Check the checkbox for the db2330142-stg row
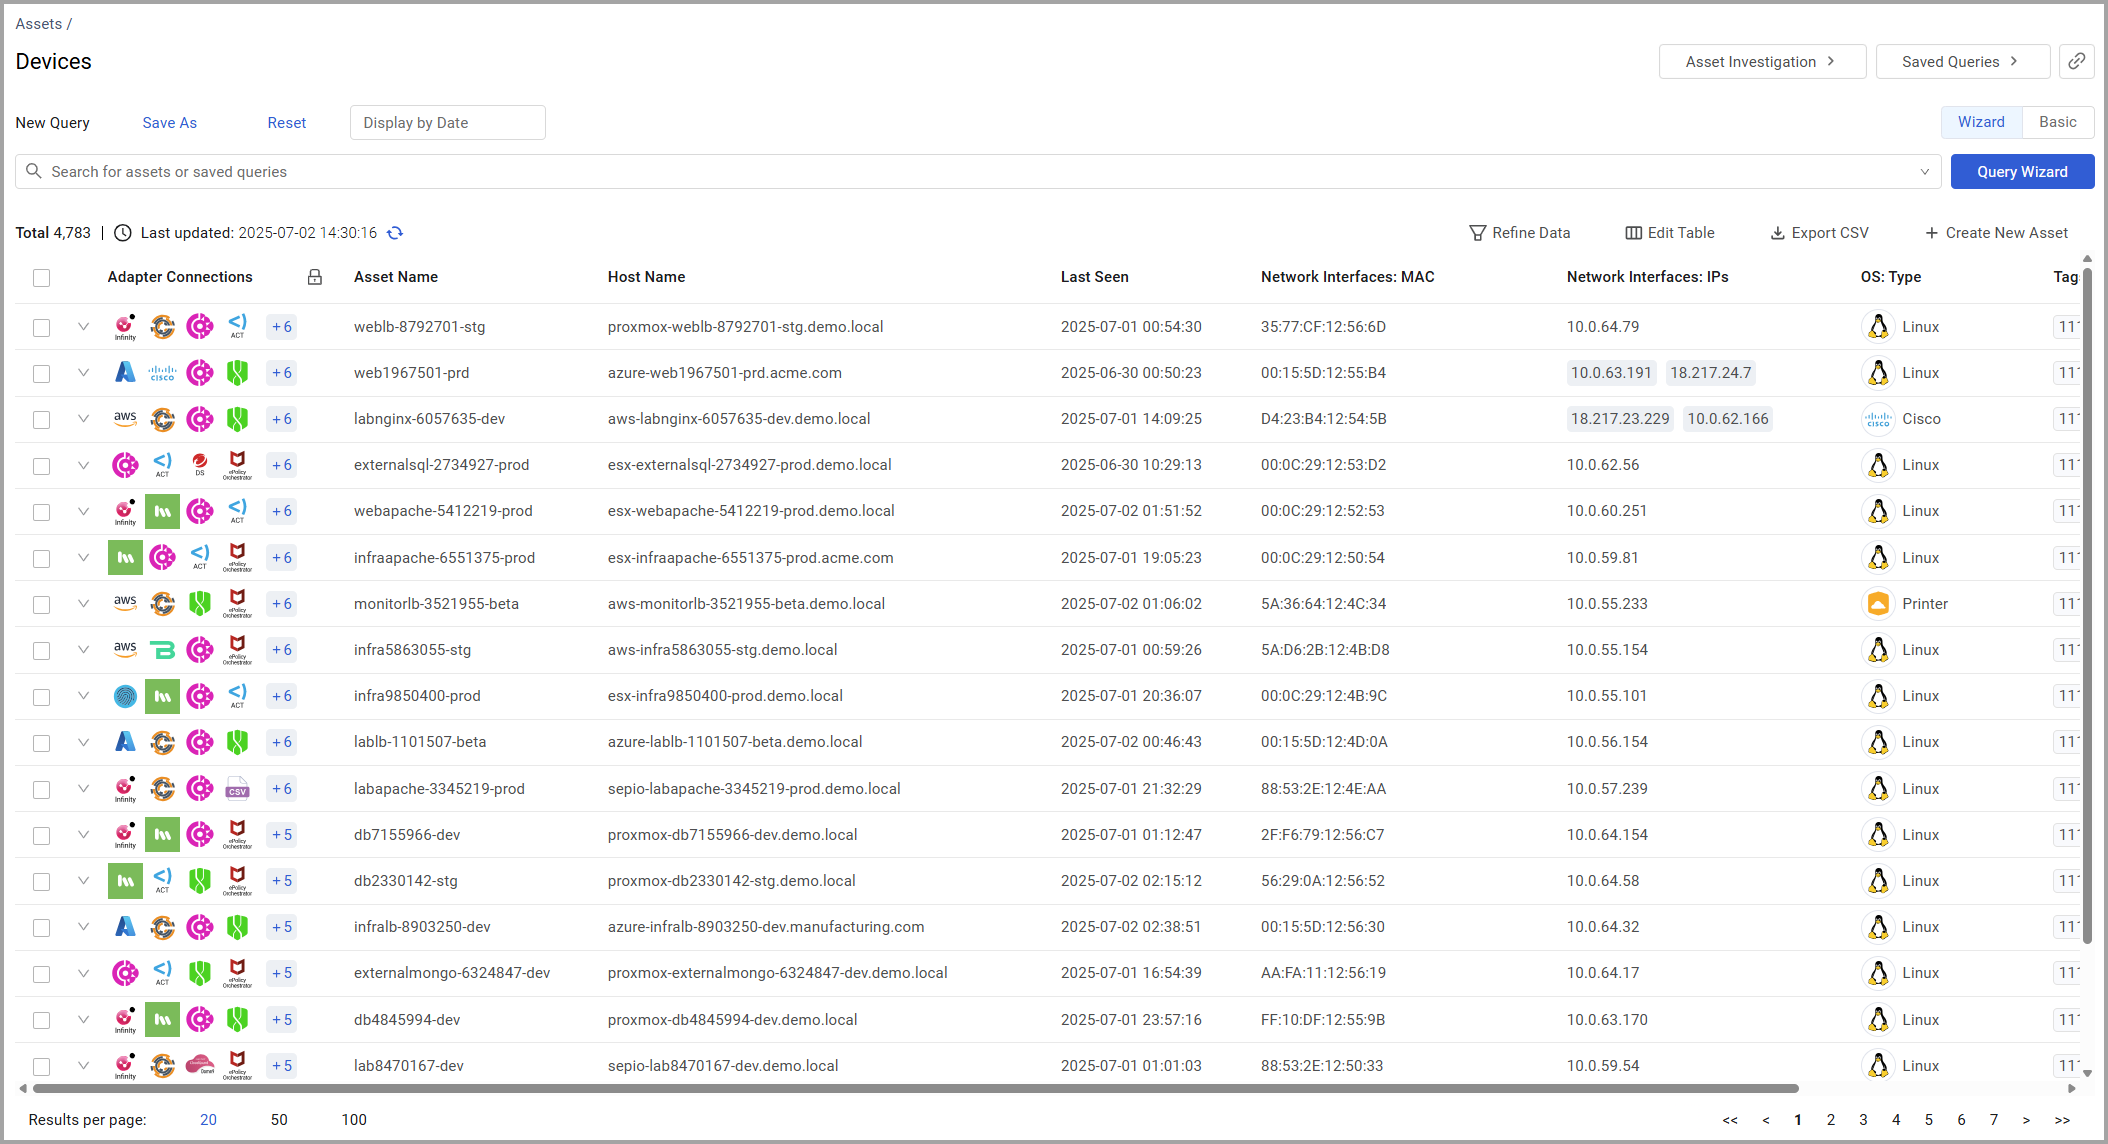Image resolution: width=2108 pixels, height=1144 pixels. pyautogui.click(x=41, y=880)
